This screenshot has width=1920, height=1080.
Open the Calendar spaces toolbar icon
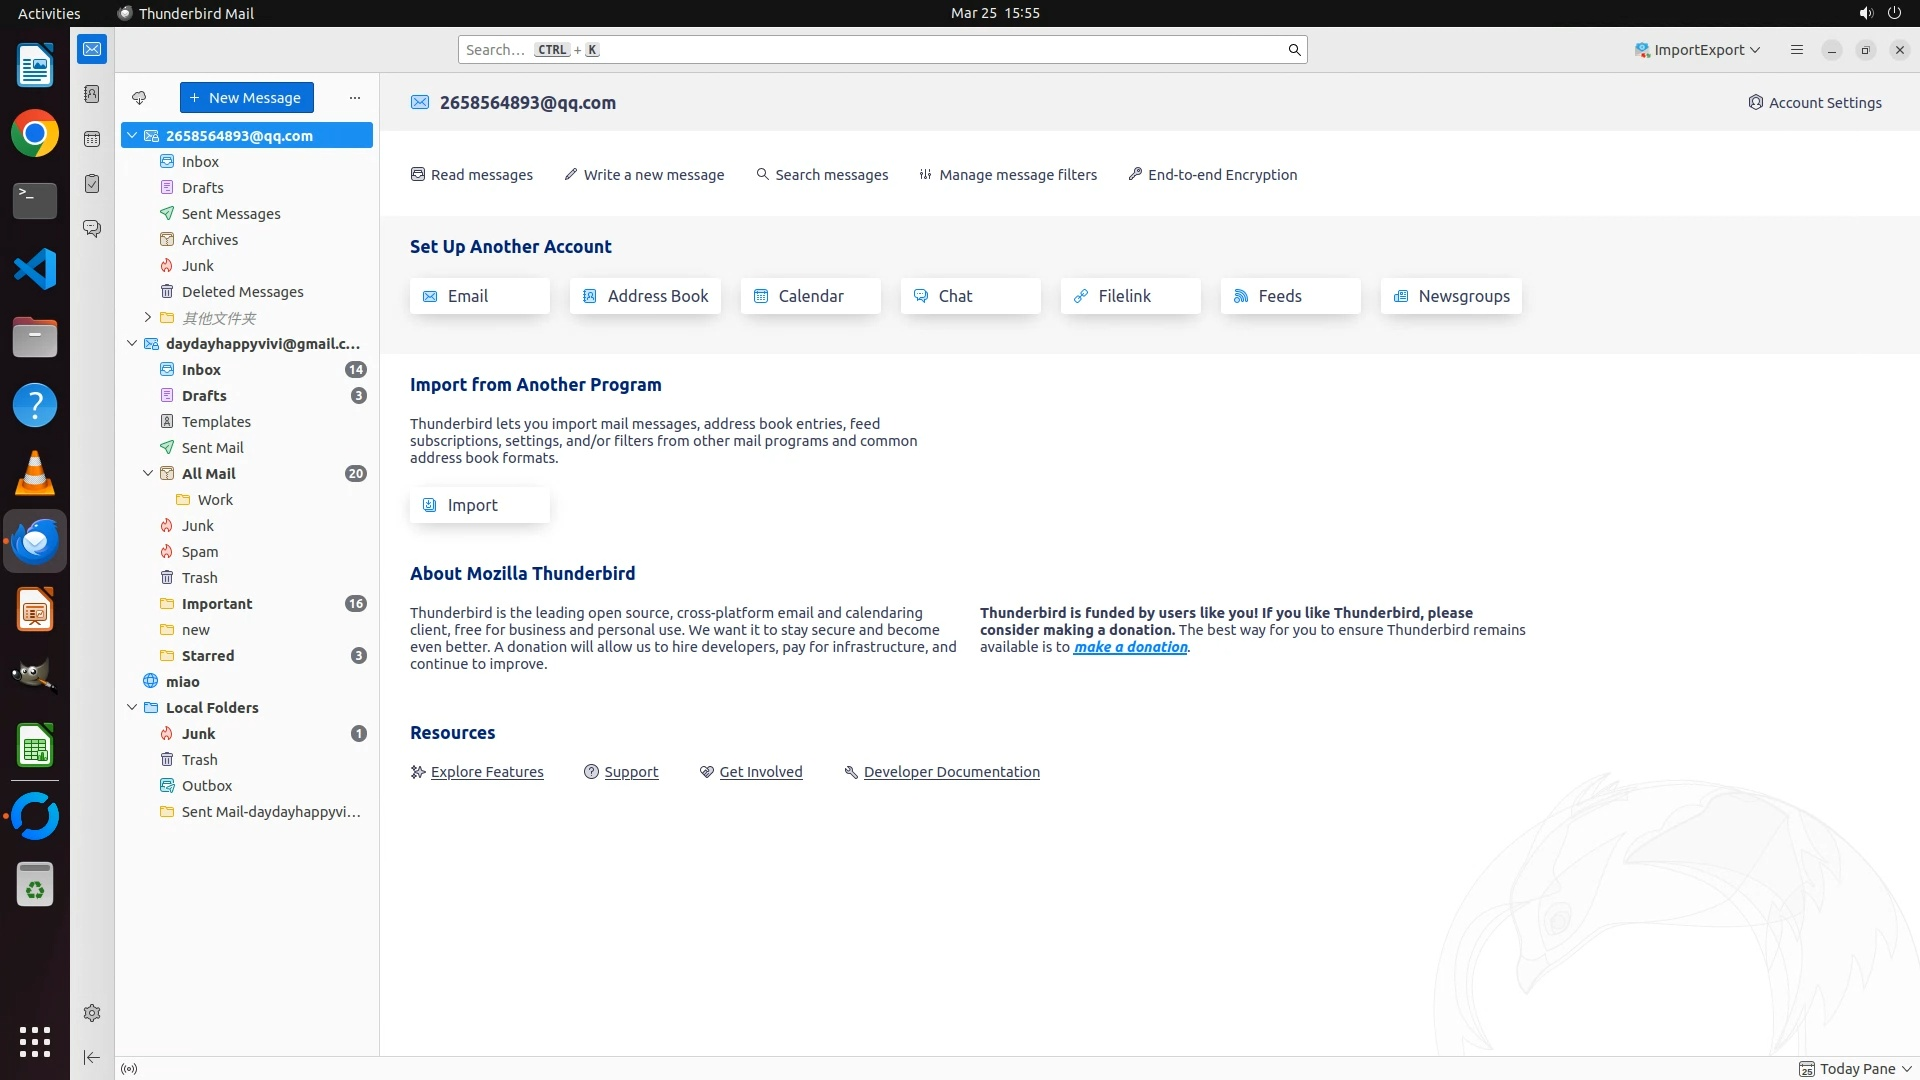tap(92, 139)
